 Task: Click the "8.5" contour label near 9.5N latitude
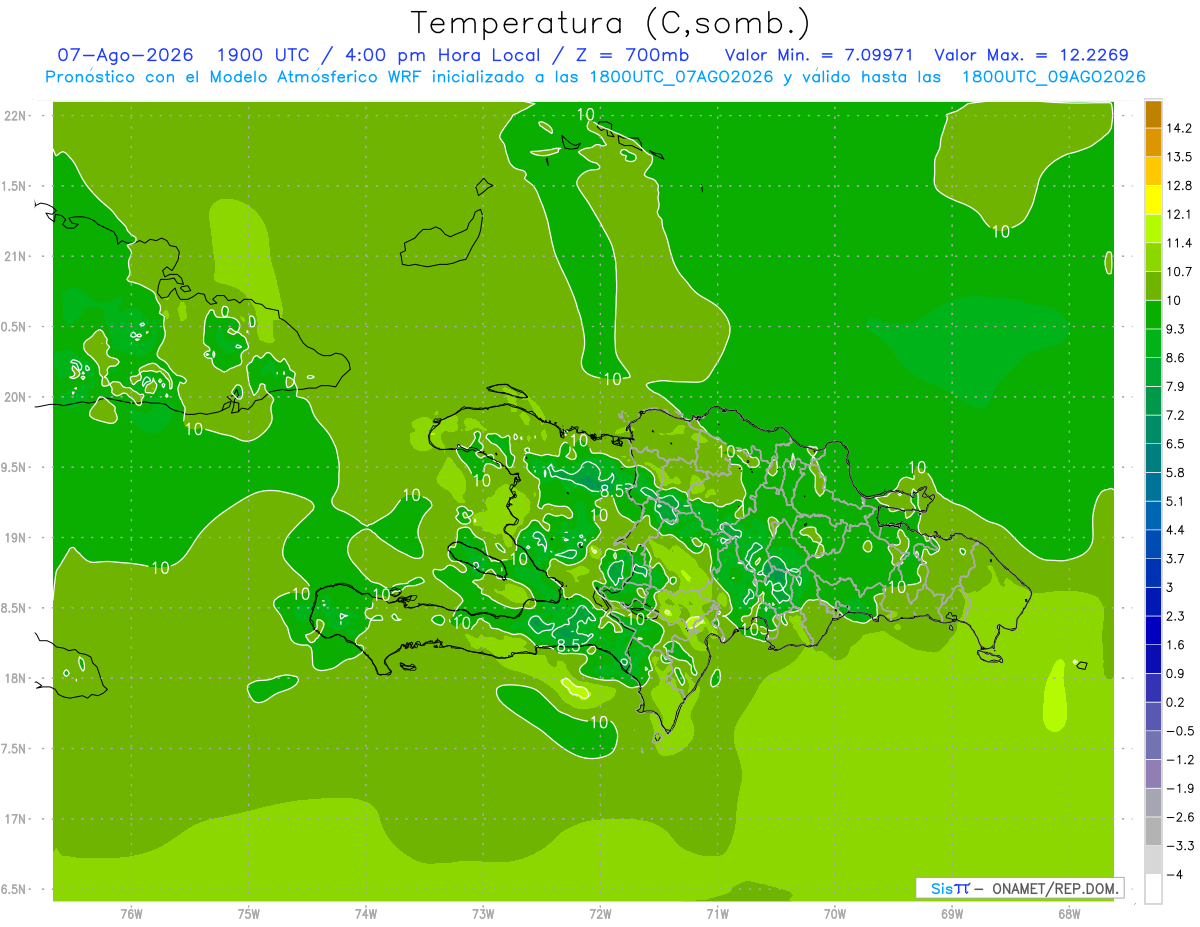(x=611, y=490)
